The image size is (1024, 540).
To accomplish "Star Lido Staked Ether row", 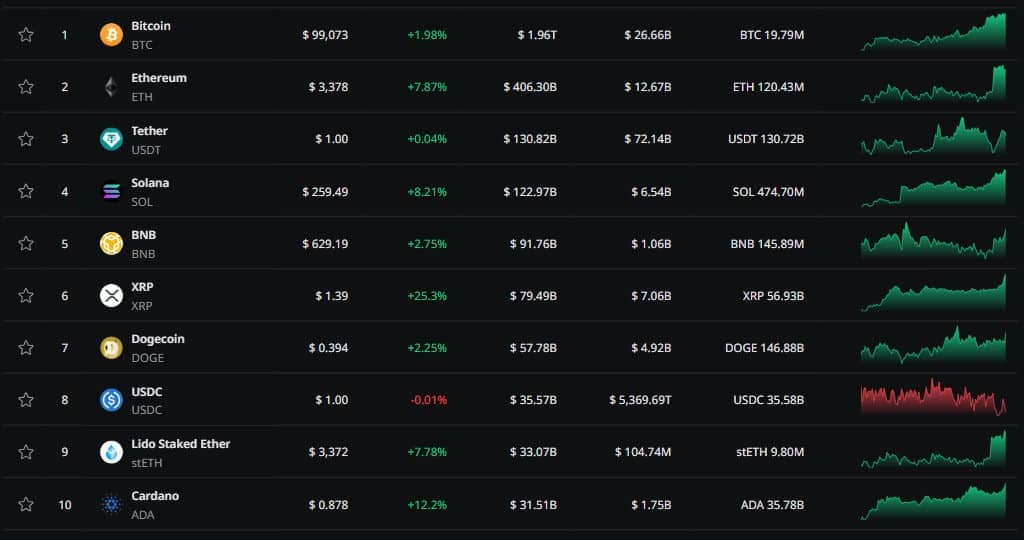I will point(25,452).
